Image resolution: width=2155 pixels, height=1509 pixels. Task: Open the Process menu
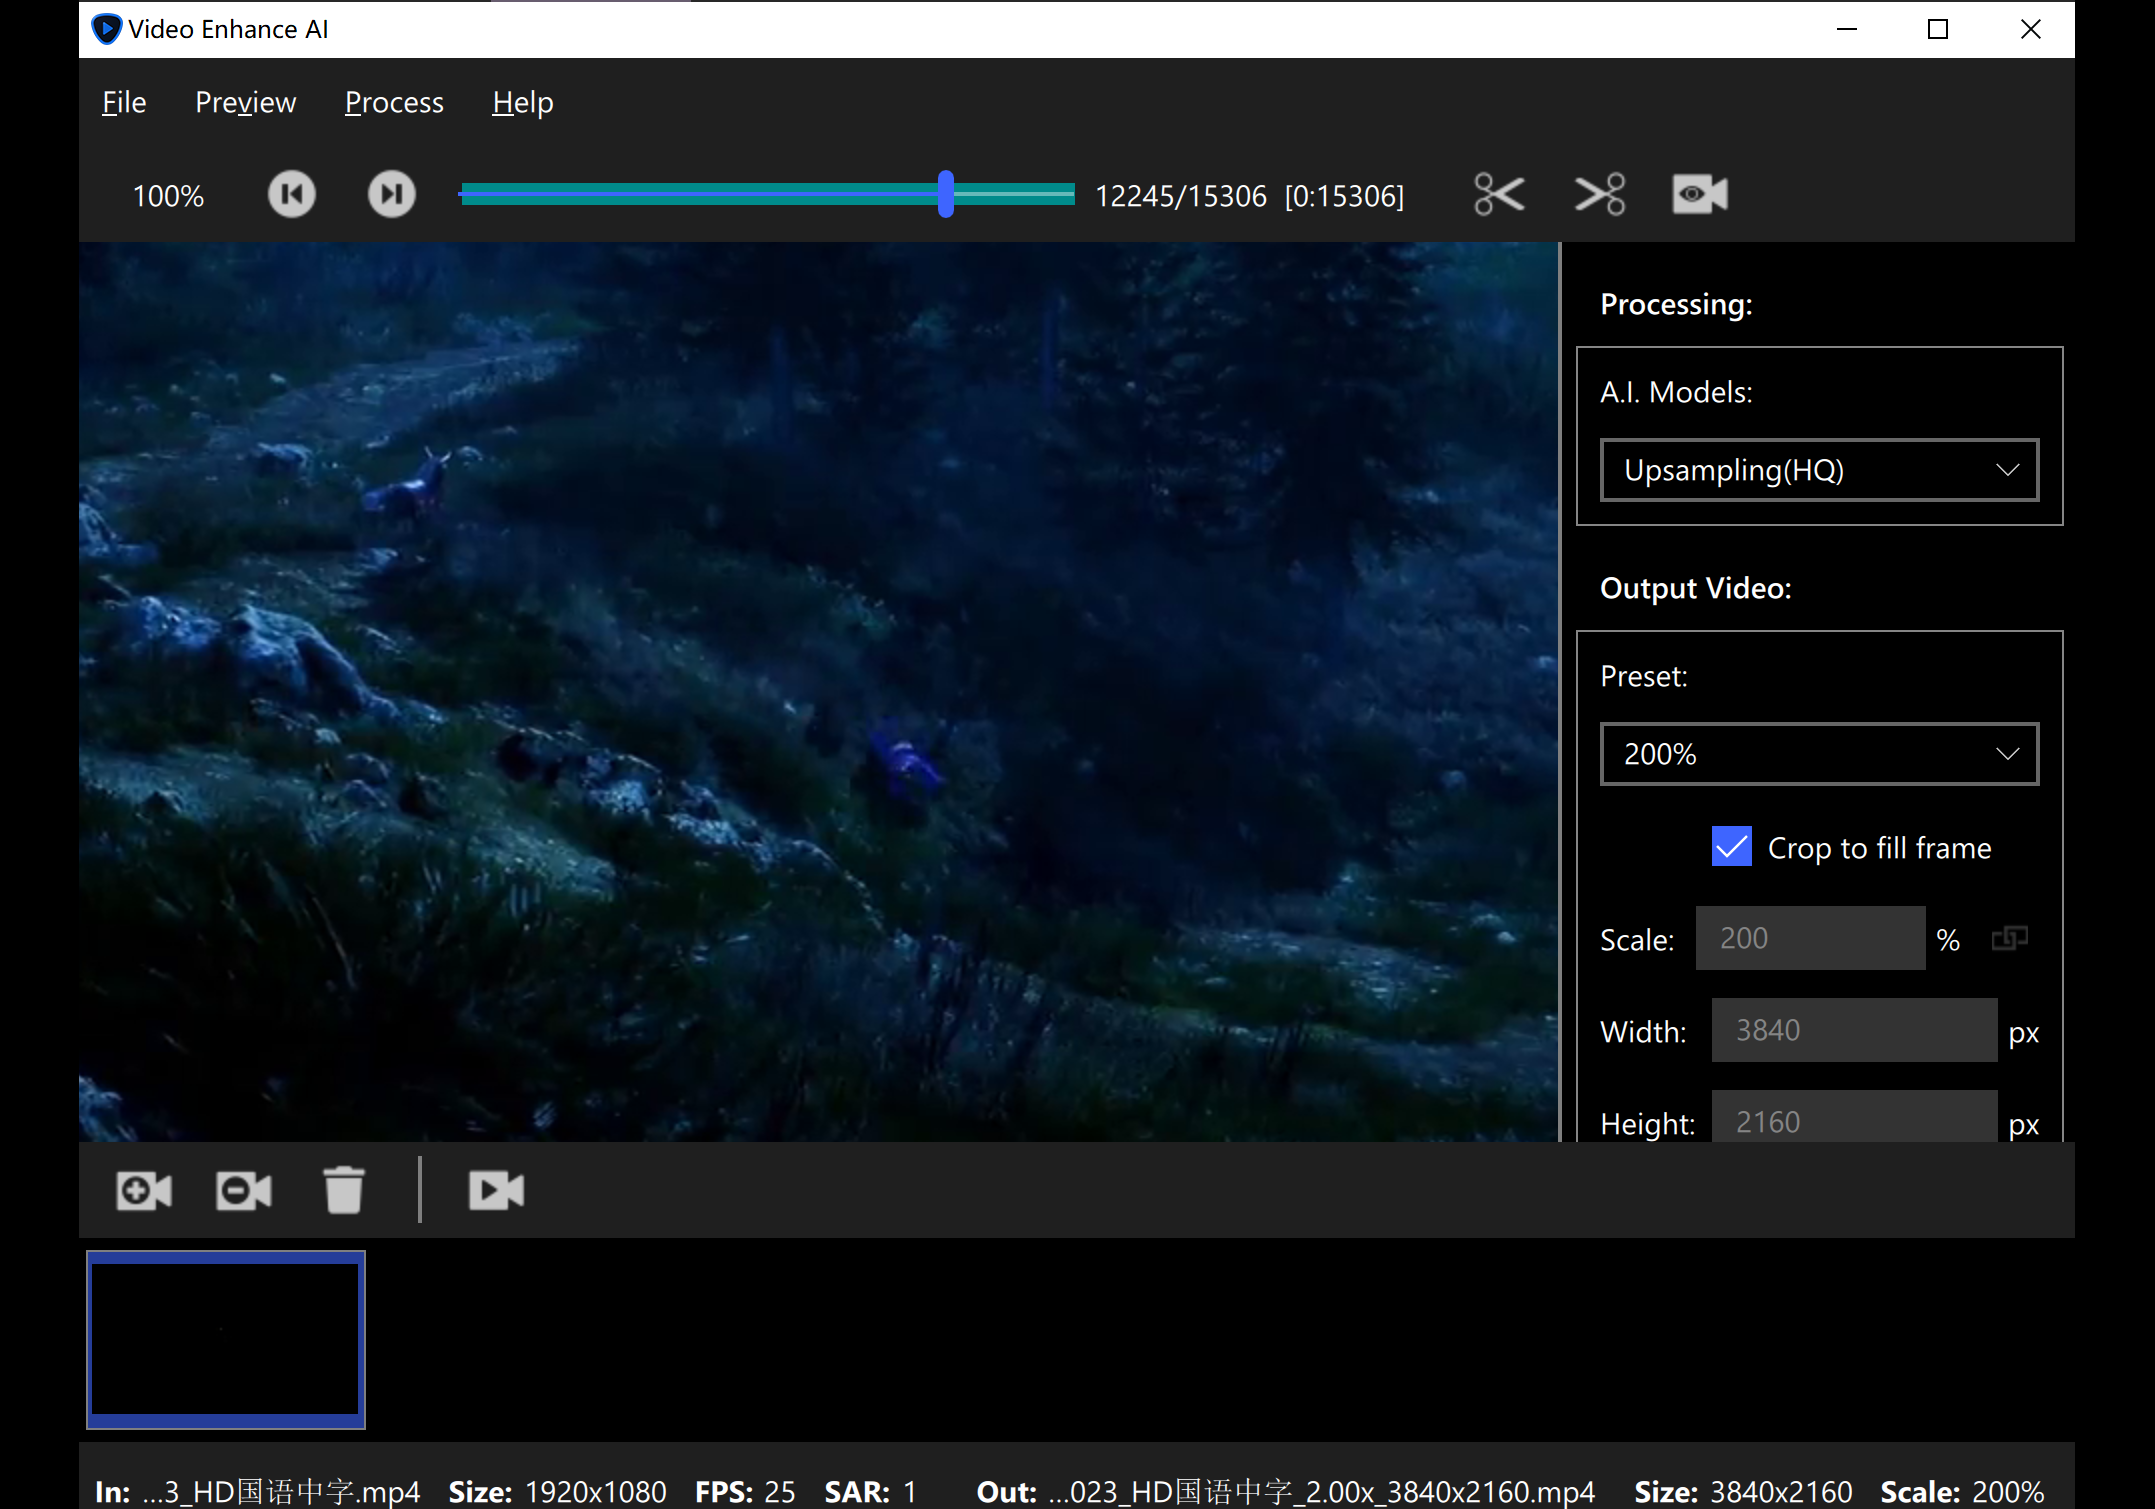[394, 102]
